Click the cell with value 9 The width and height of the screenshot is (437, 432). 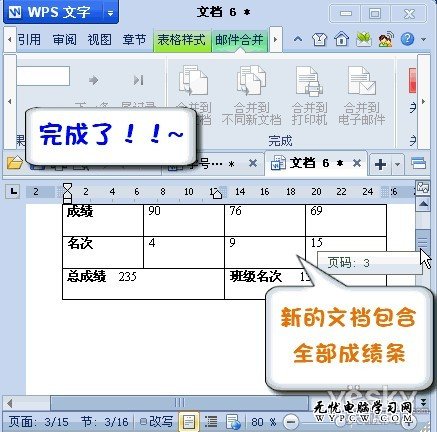[265, 252]
